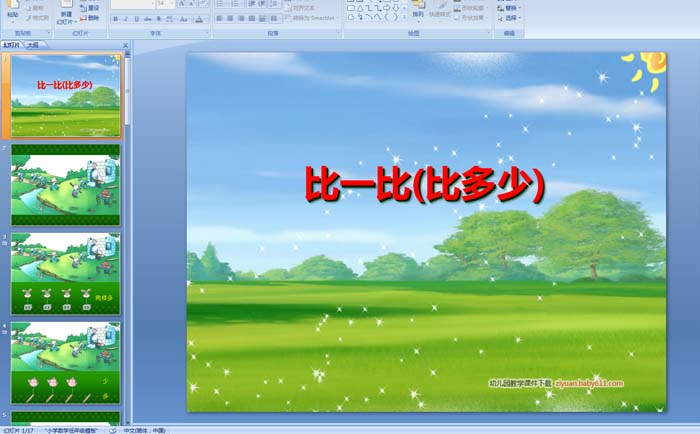This screenshot has width=700, height=434.
Task: Switch to the Outline tab in panel
Action: click(33, 45)
